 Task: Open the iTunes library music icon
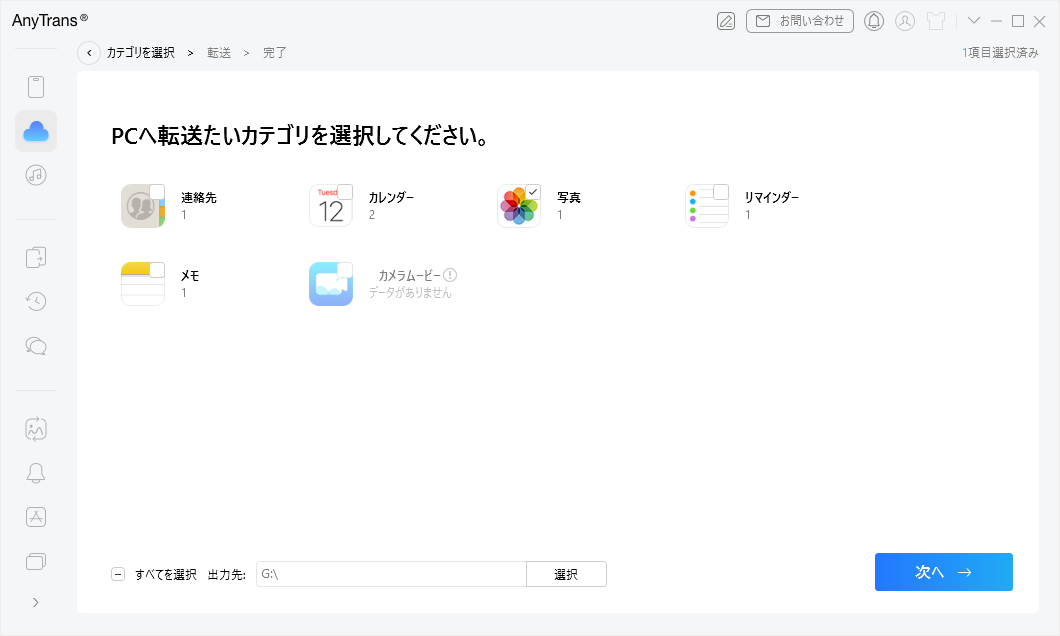pyautogui.click(x=36, y=175)
